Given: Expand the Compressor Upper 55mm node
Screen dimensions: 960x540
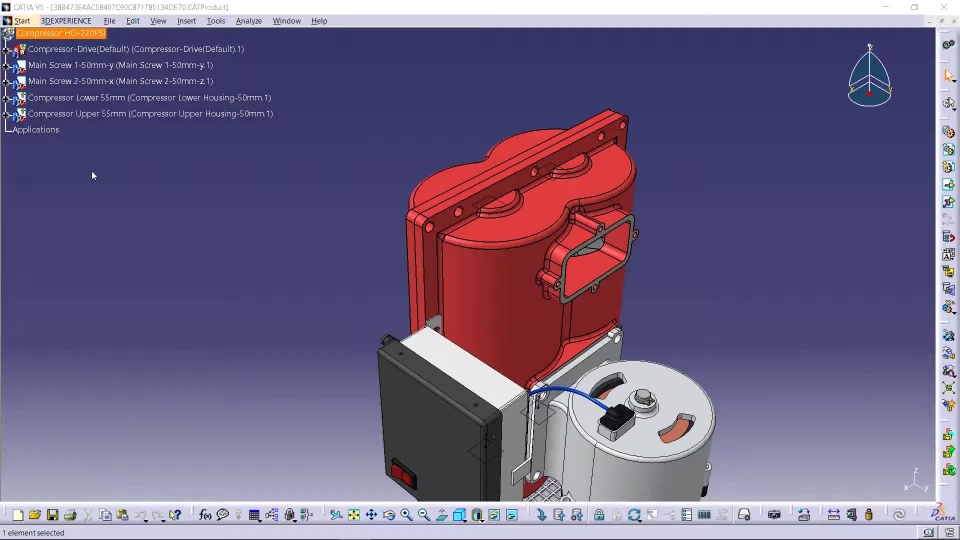Looking at the screenshot, I should coord(6,114).
